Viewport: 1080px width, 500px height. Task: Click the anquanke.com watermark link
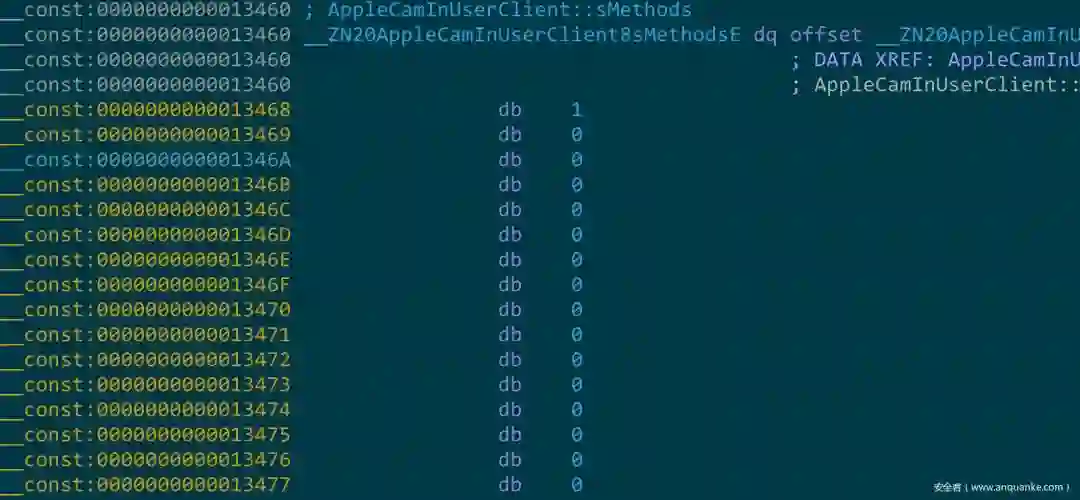(1001, 487)
